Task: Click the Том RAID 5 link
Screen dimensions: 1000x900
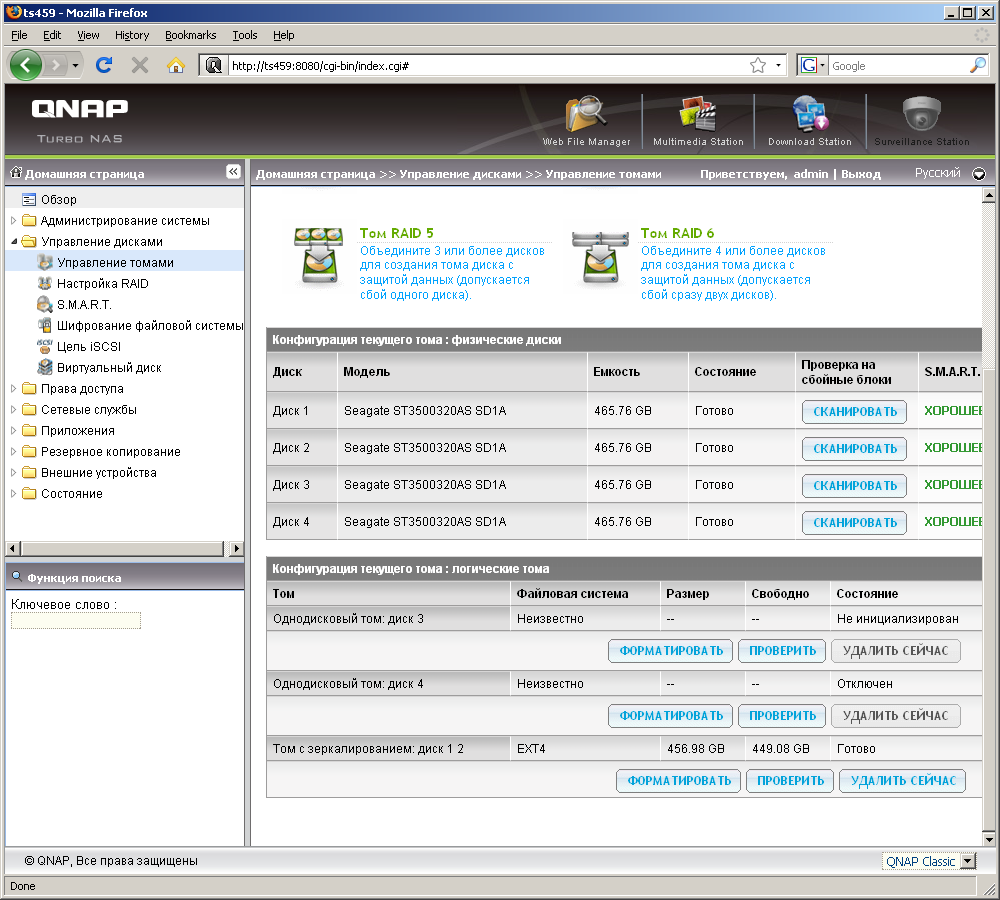Action: (x=396, y=233)
